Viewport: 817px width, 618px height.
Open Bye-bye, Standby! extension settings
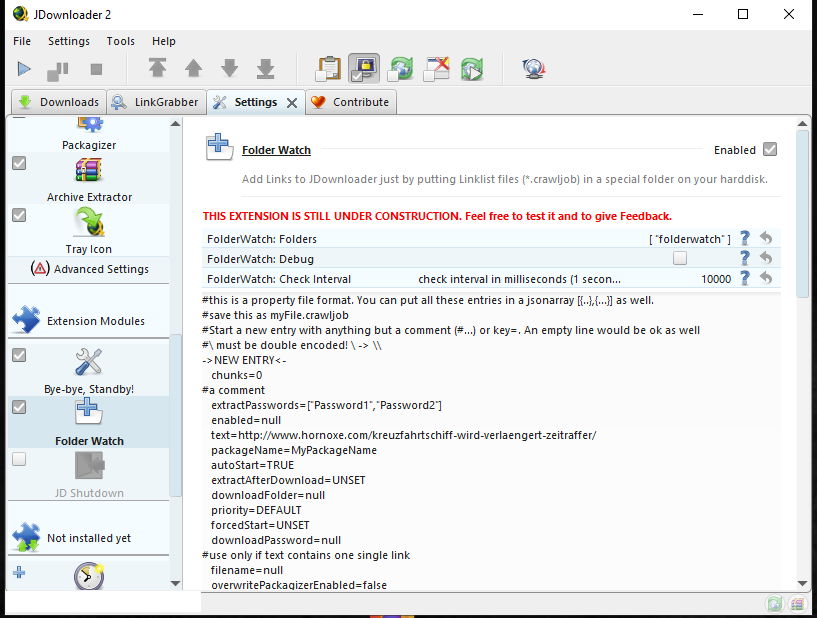point(89,371)
